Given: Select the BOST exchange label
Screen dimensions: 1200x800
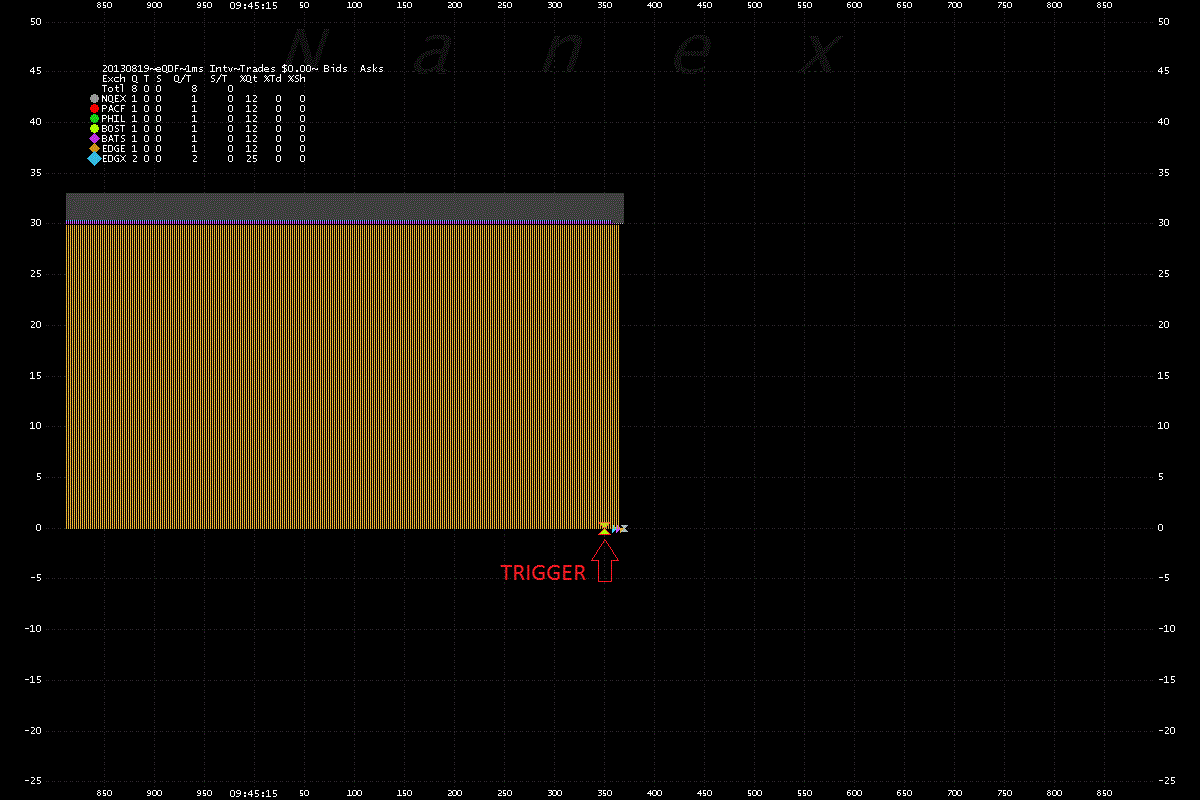Looking at the screenshot, I should click(x=113, y=128).
